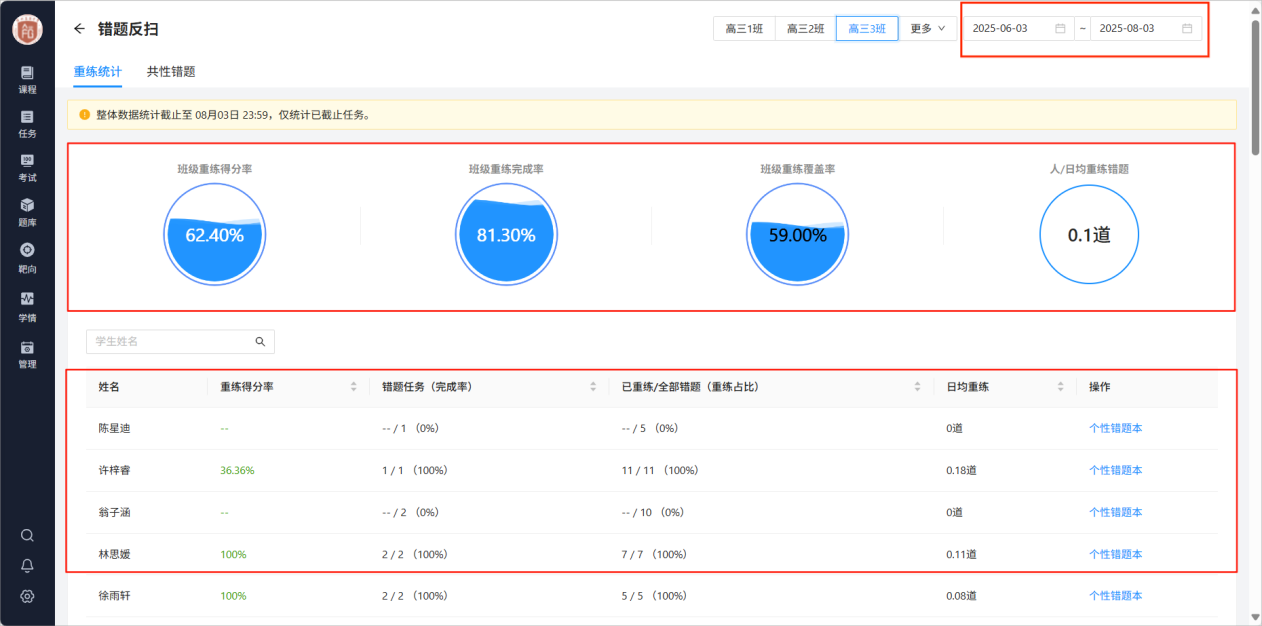Click -- / 10 （0%） cell
The width and height of the screenshot is (1262, 626).
[652, 512]
